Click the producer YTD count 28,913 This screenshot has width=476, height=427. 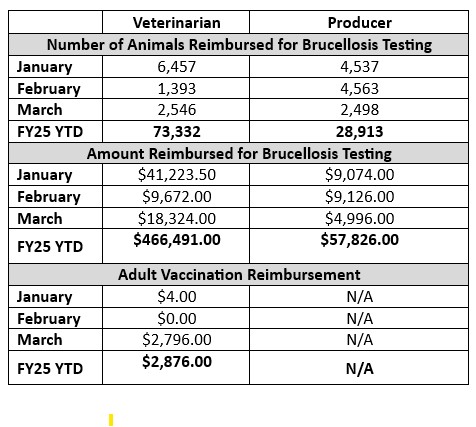[359, 132]
